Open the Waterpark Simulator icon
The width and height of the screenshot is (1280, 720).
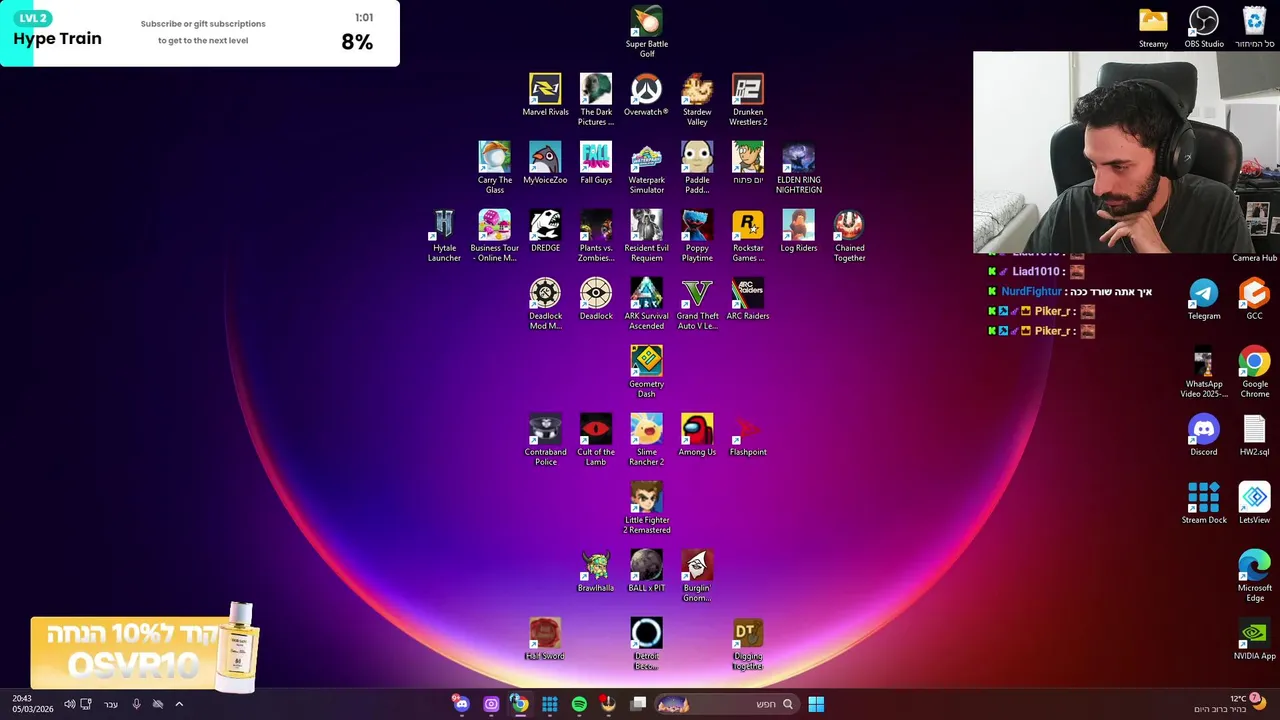point(646,168)
